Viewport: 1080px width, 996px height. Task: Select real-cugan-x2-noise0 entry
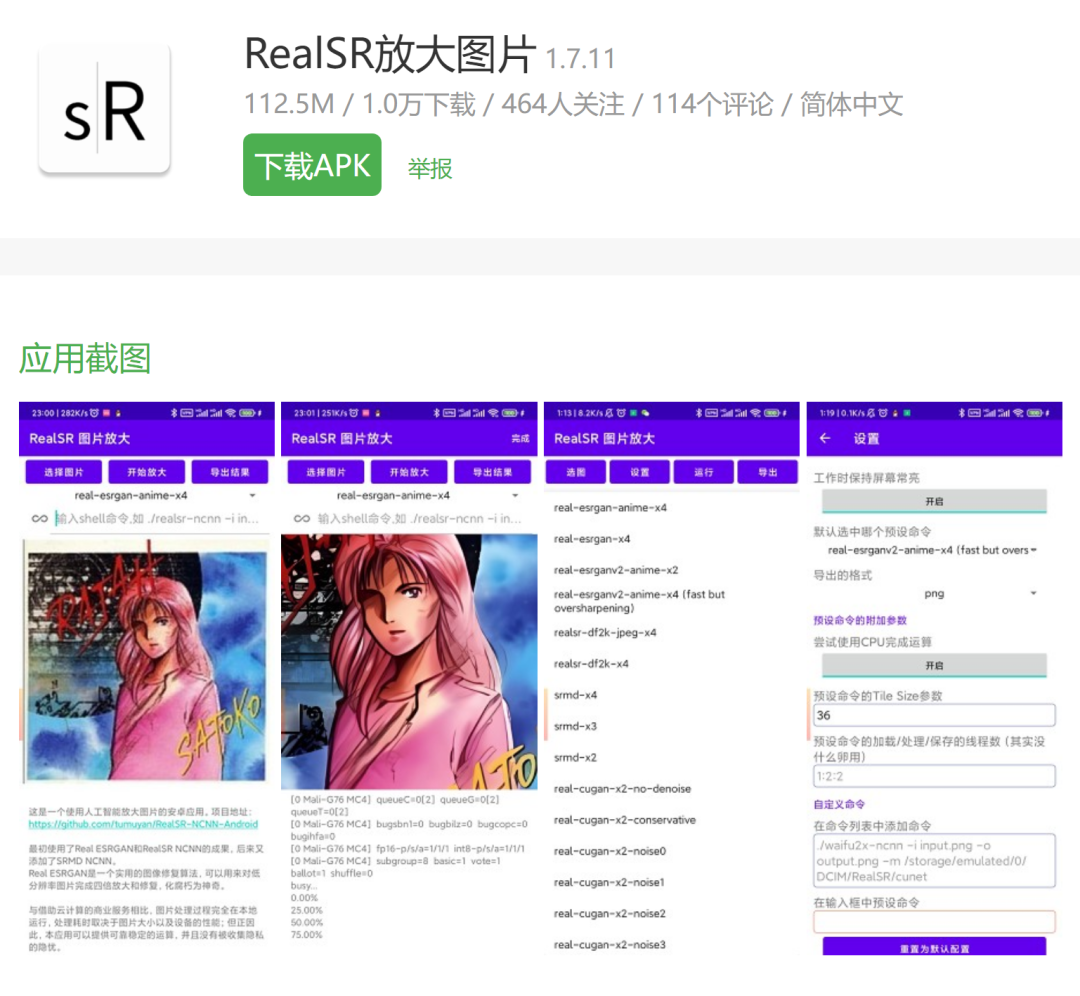[610, 851]
